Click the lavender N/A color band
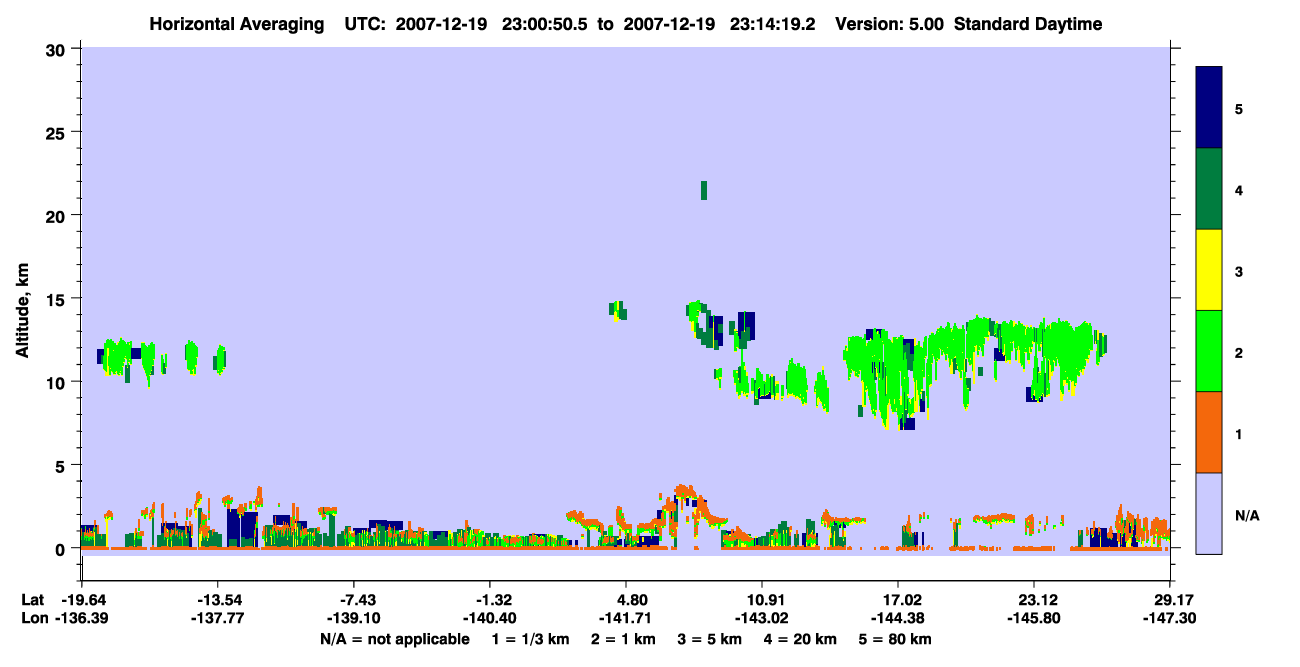This screenshot has height=667, width=1300. (x=1209, y=513)
